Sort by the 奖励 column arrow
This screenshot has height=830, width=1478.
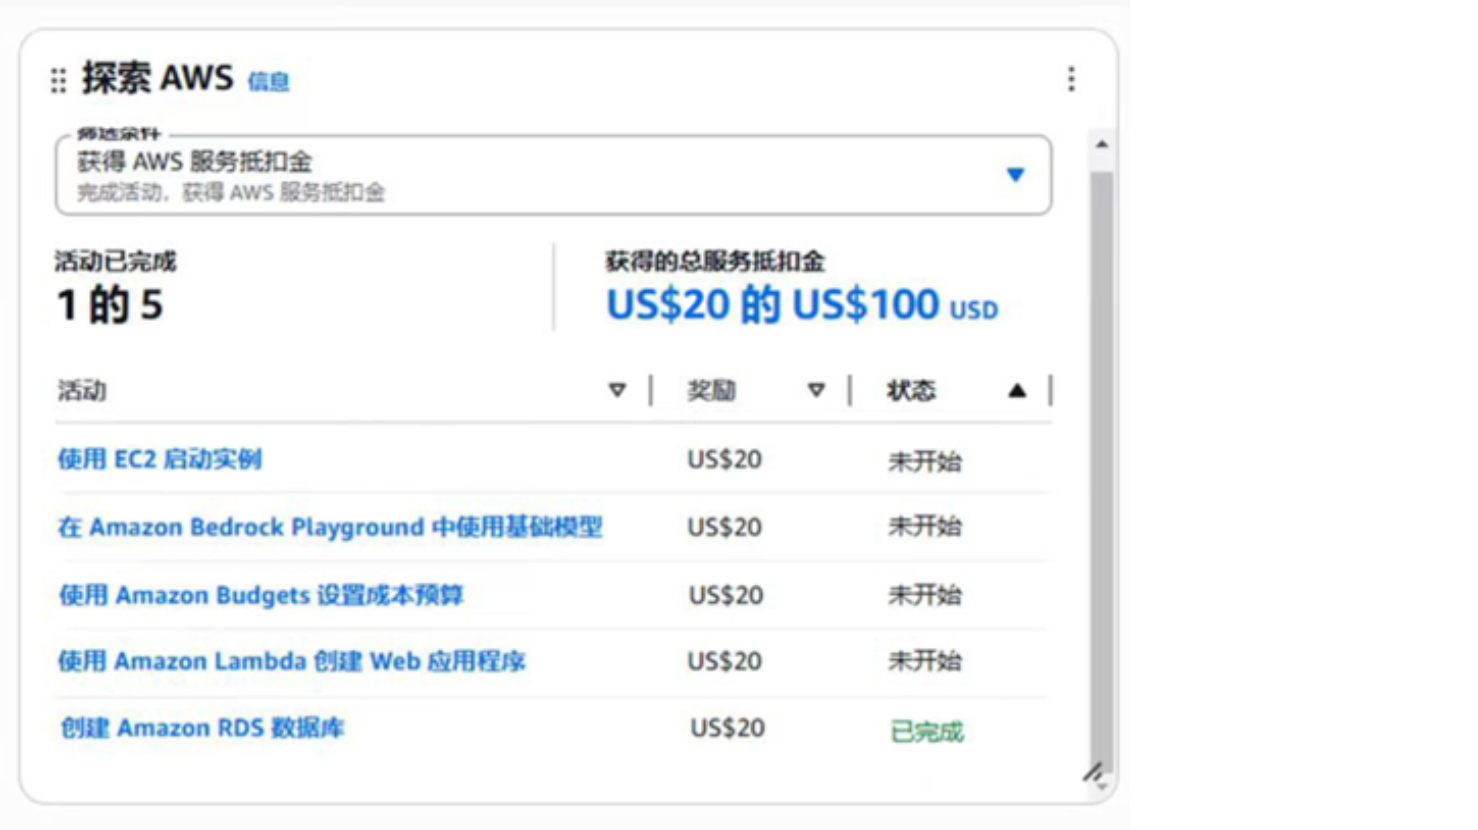[816, 390]
